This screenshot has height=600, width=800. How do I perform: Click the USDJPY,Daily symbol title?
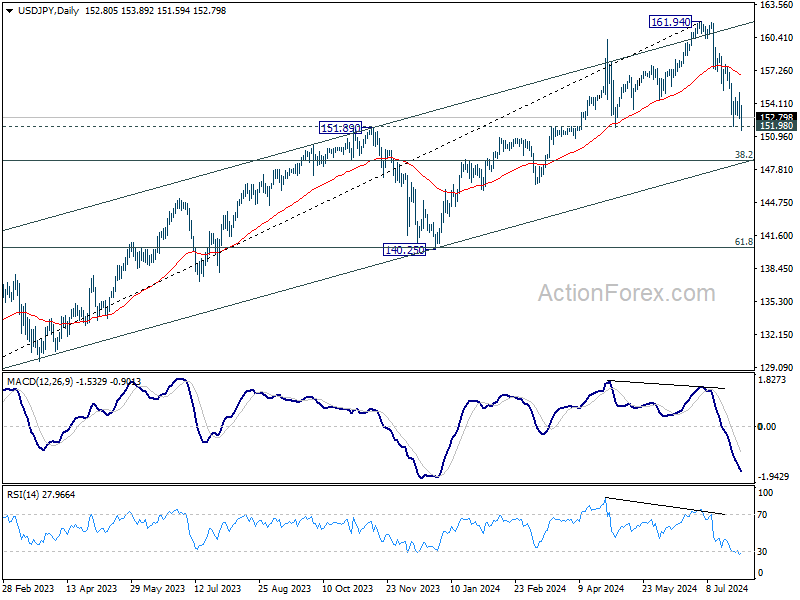48,11
